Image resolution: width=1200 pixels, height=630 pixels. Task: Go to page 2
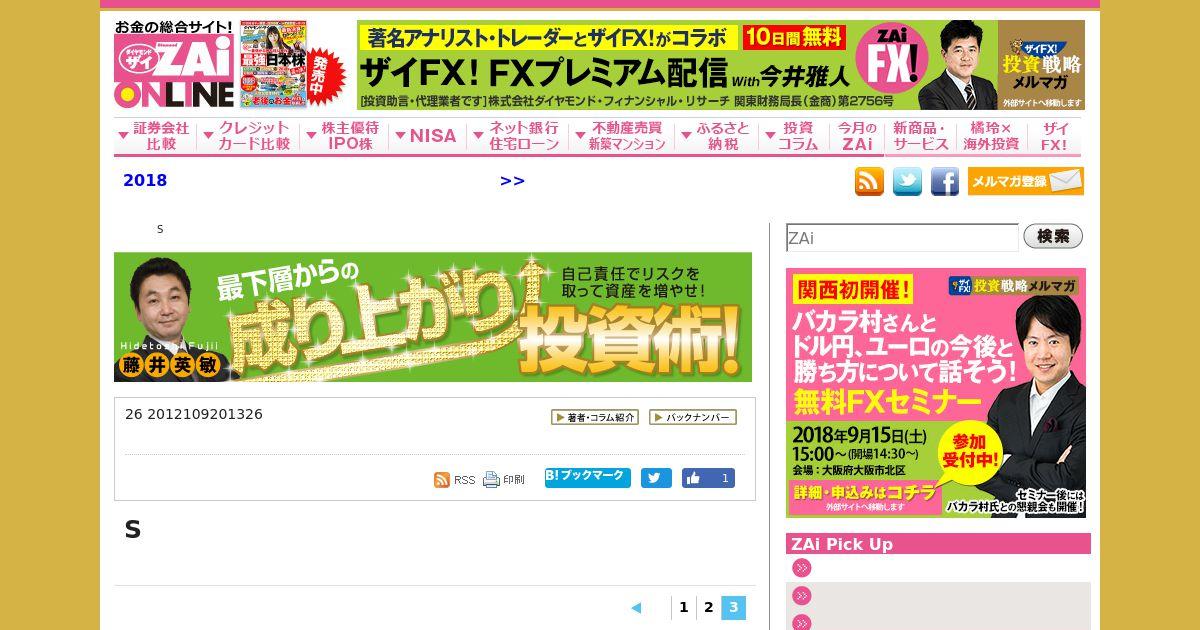point(709,607)
